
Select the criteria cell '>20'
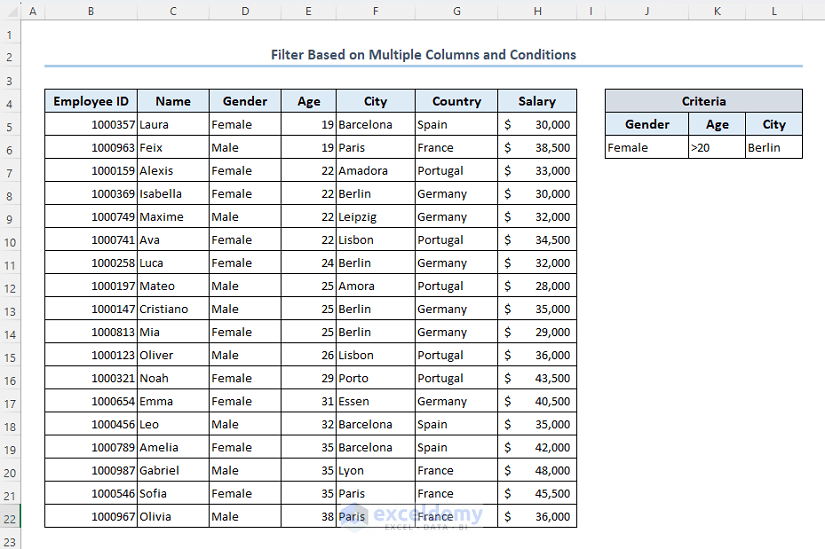pos(717,147)
